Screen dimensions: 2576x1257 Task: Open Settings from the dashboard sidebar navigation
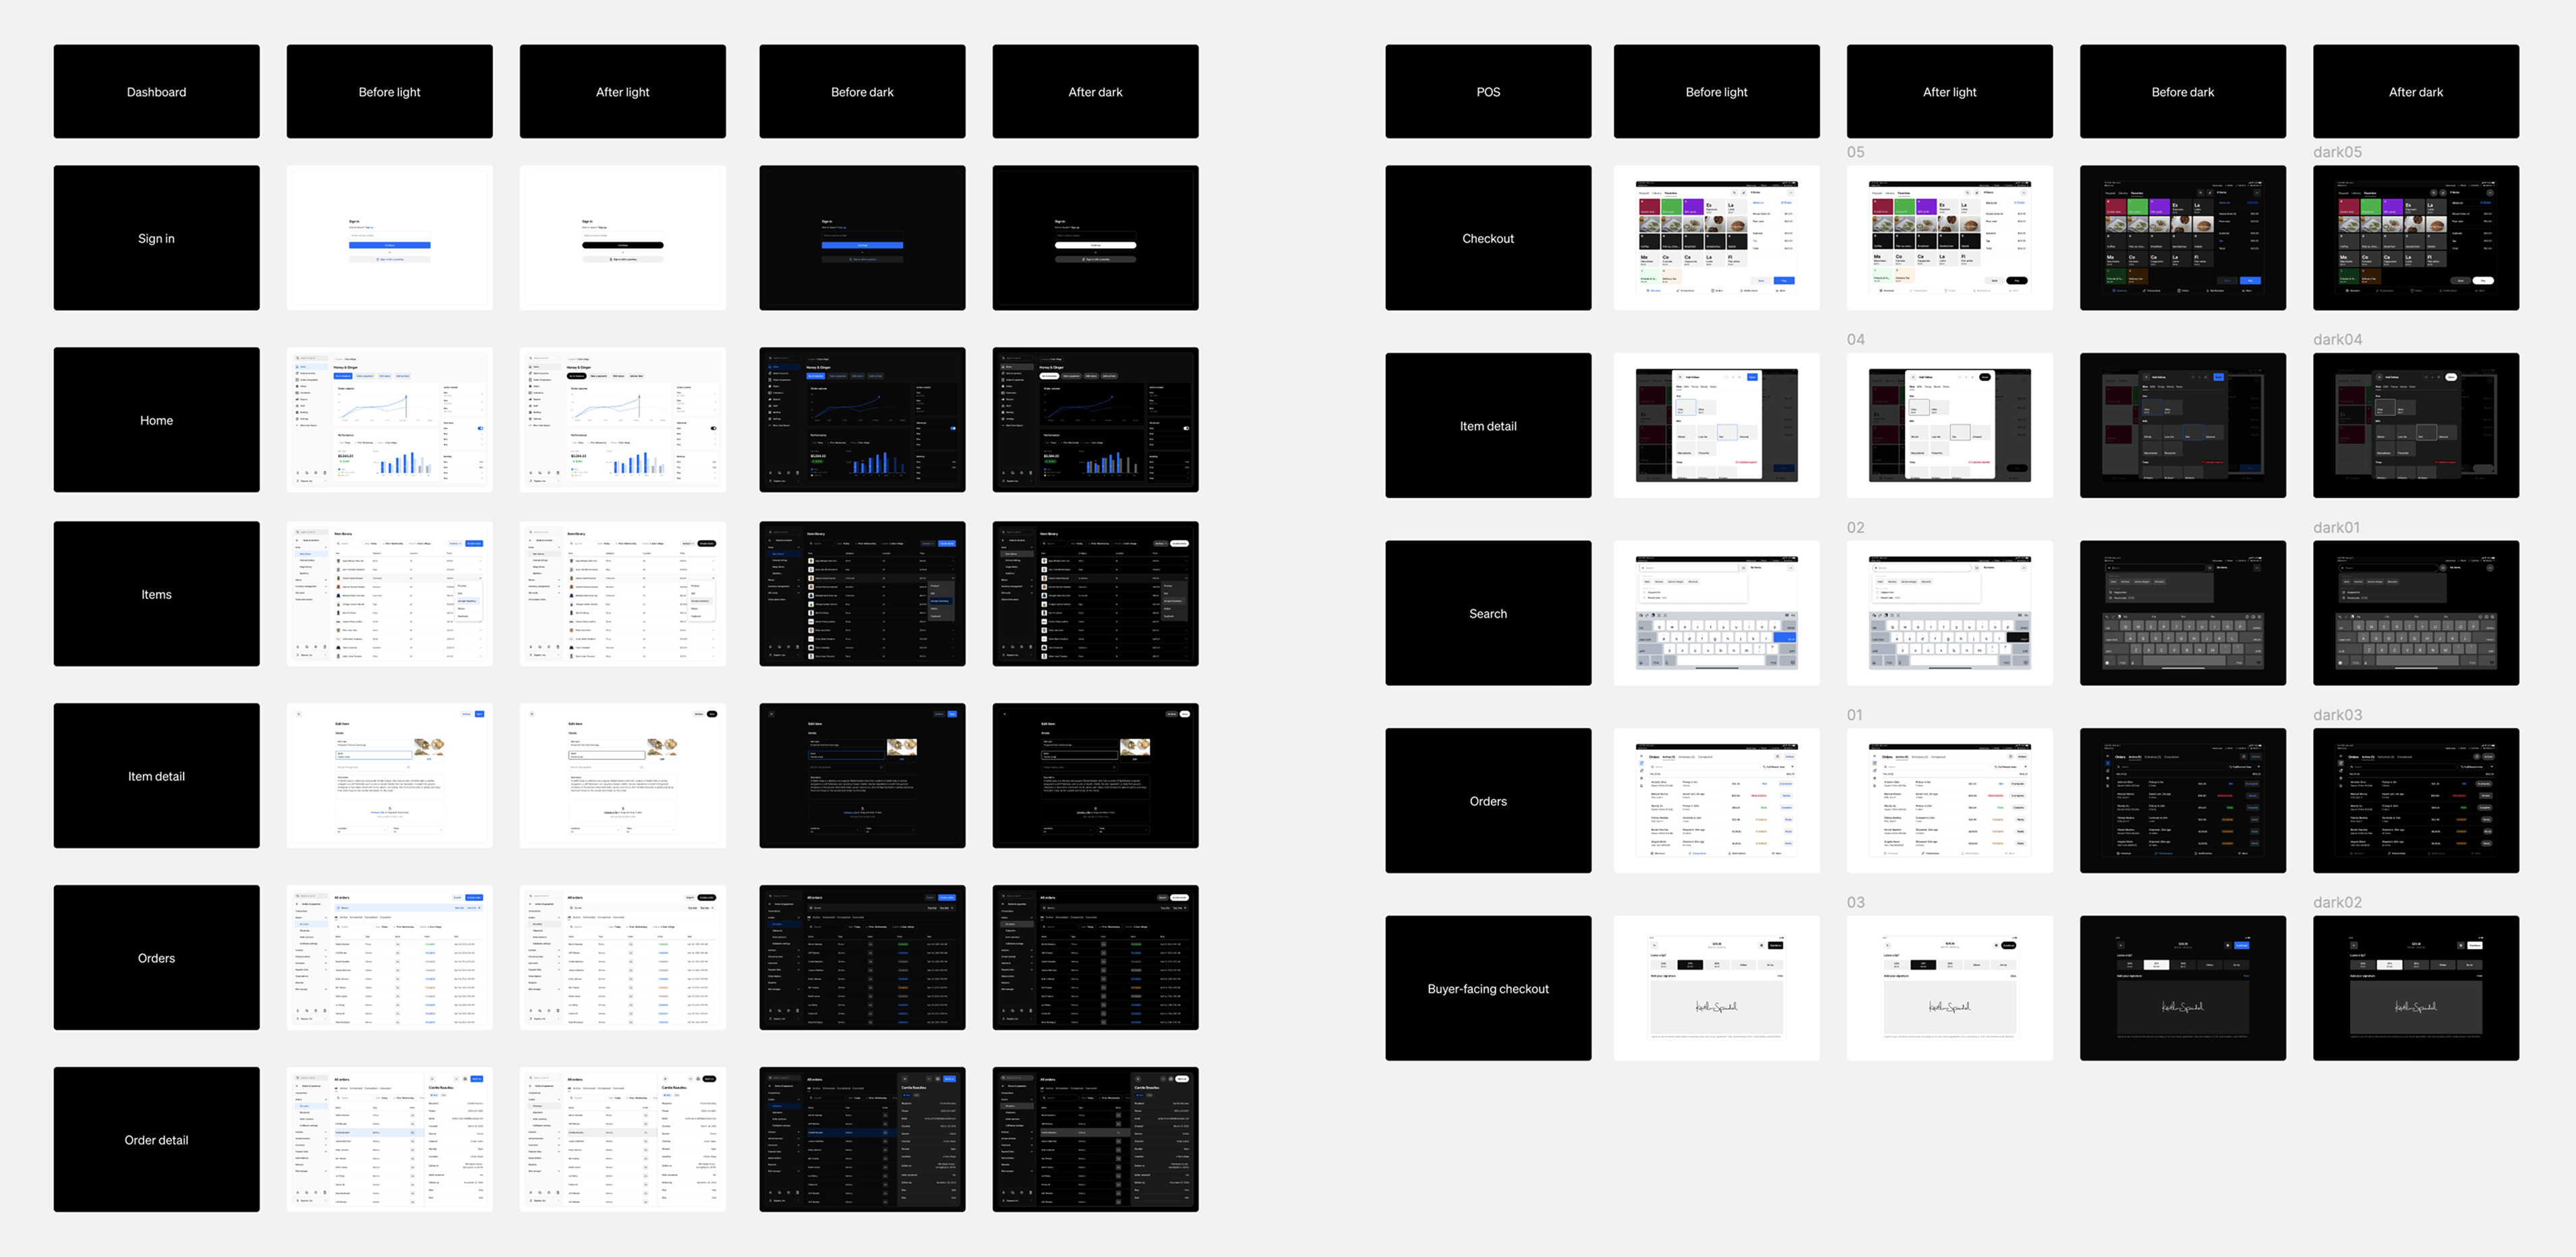click(303, 419)
